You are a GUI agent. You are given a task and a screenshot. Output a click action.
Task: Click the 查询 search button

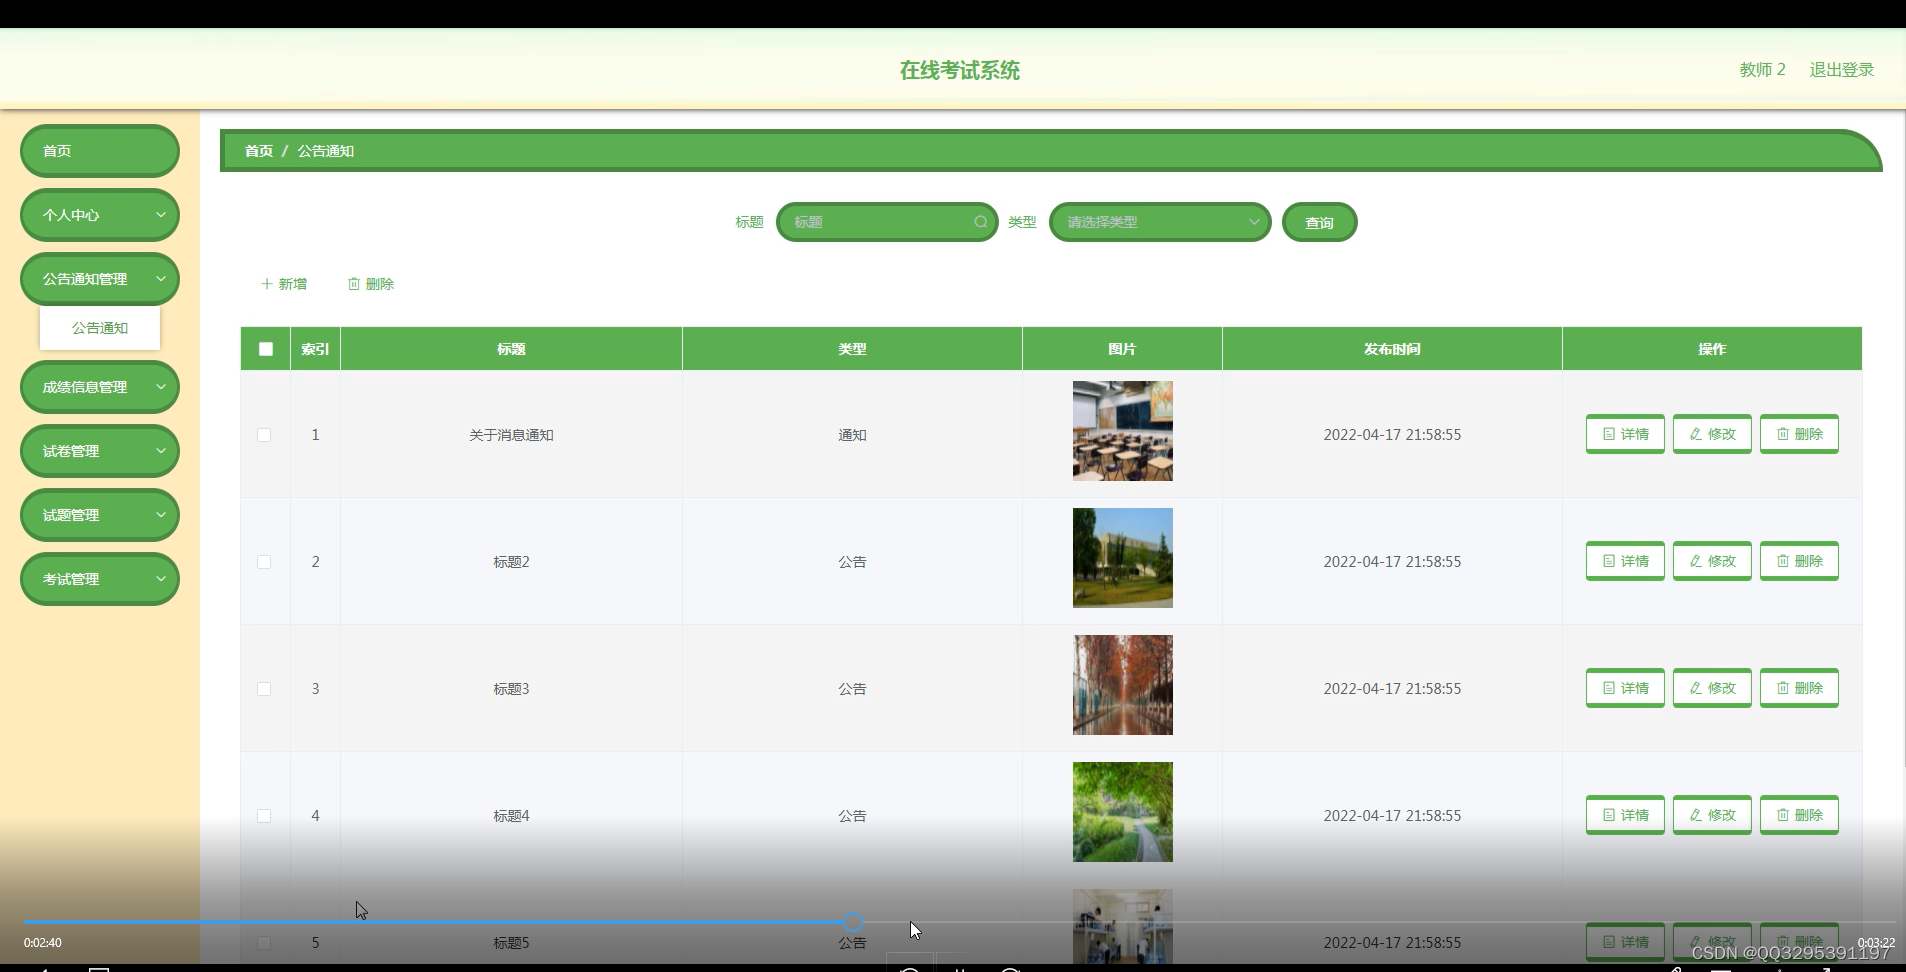click(1320, 222)
